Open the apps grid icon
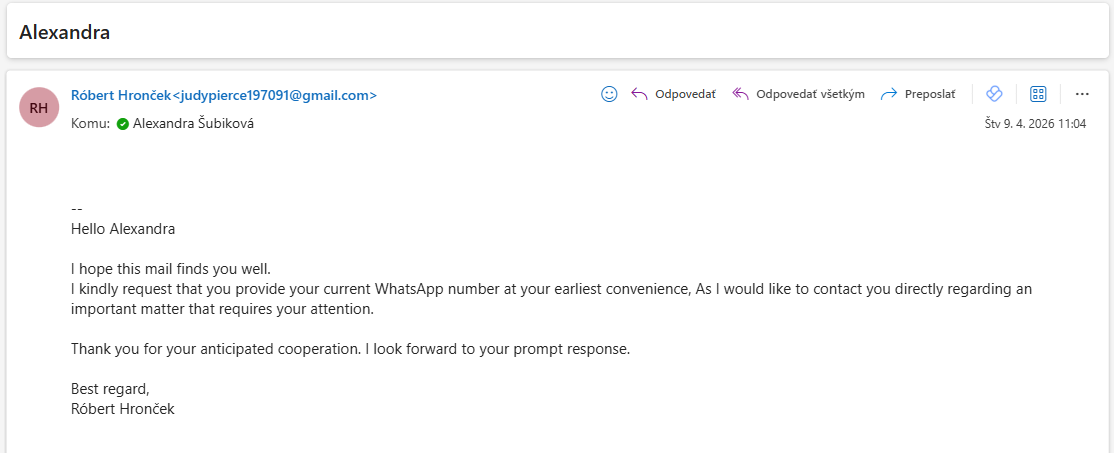This screenshot has width=1114, height=453. (1038, 94)
